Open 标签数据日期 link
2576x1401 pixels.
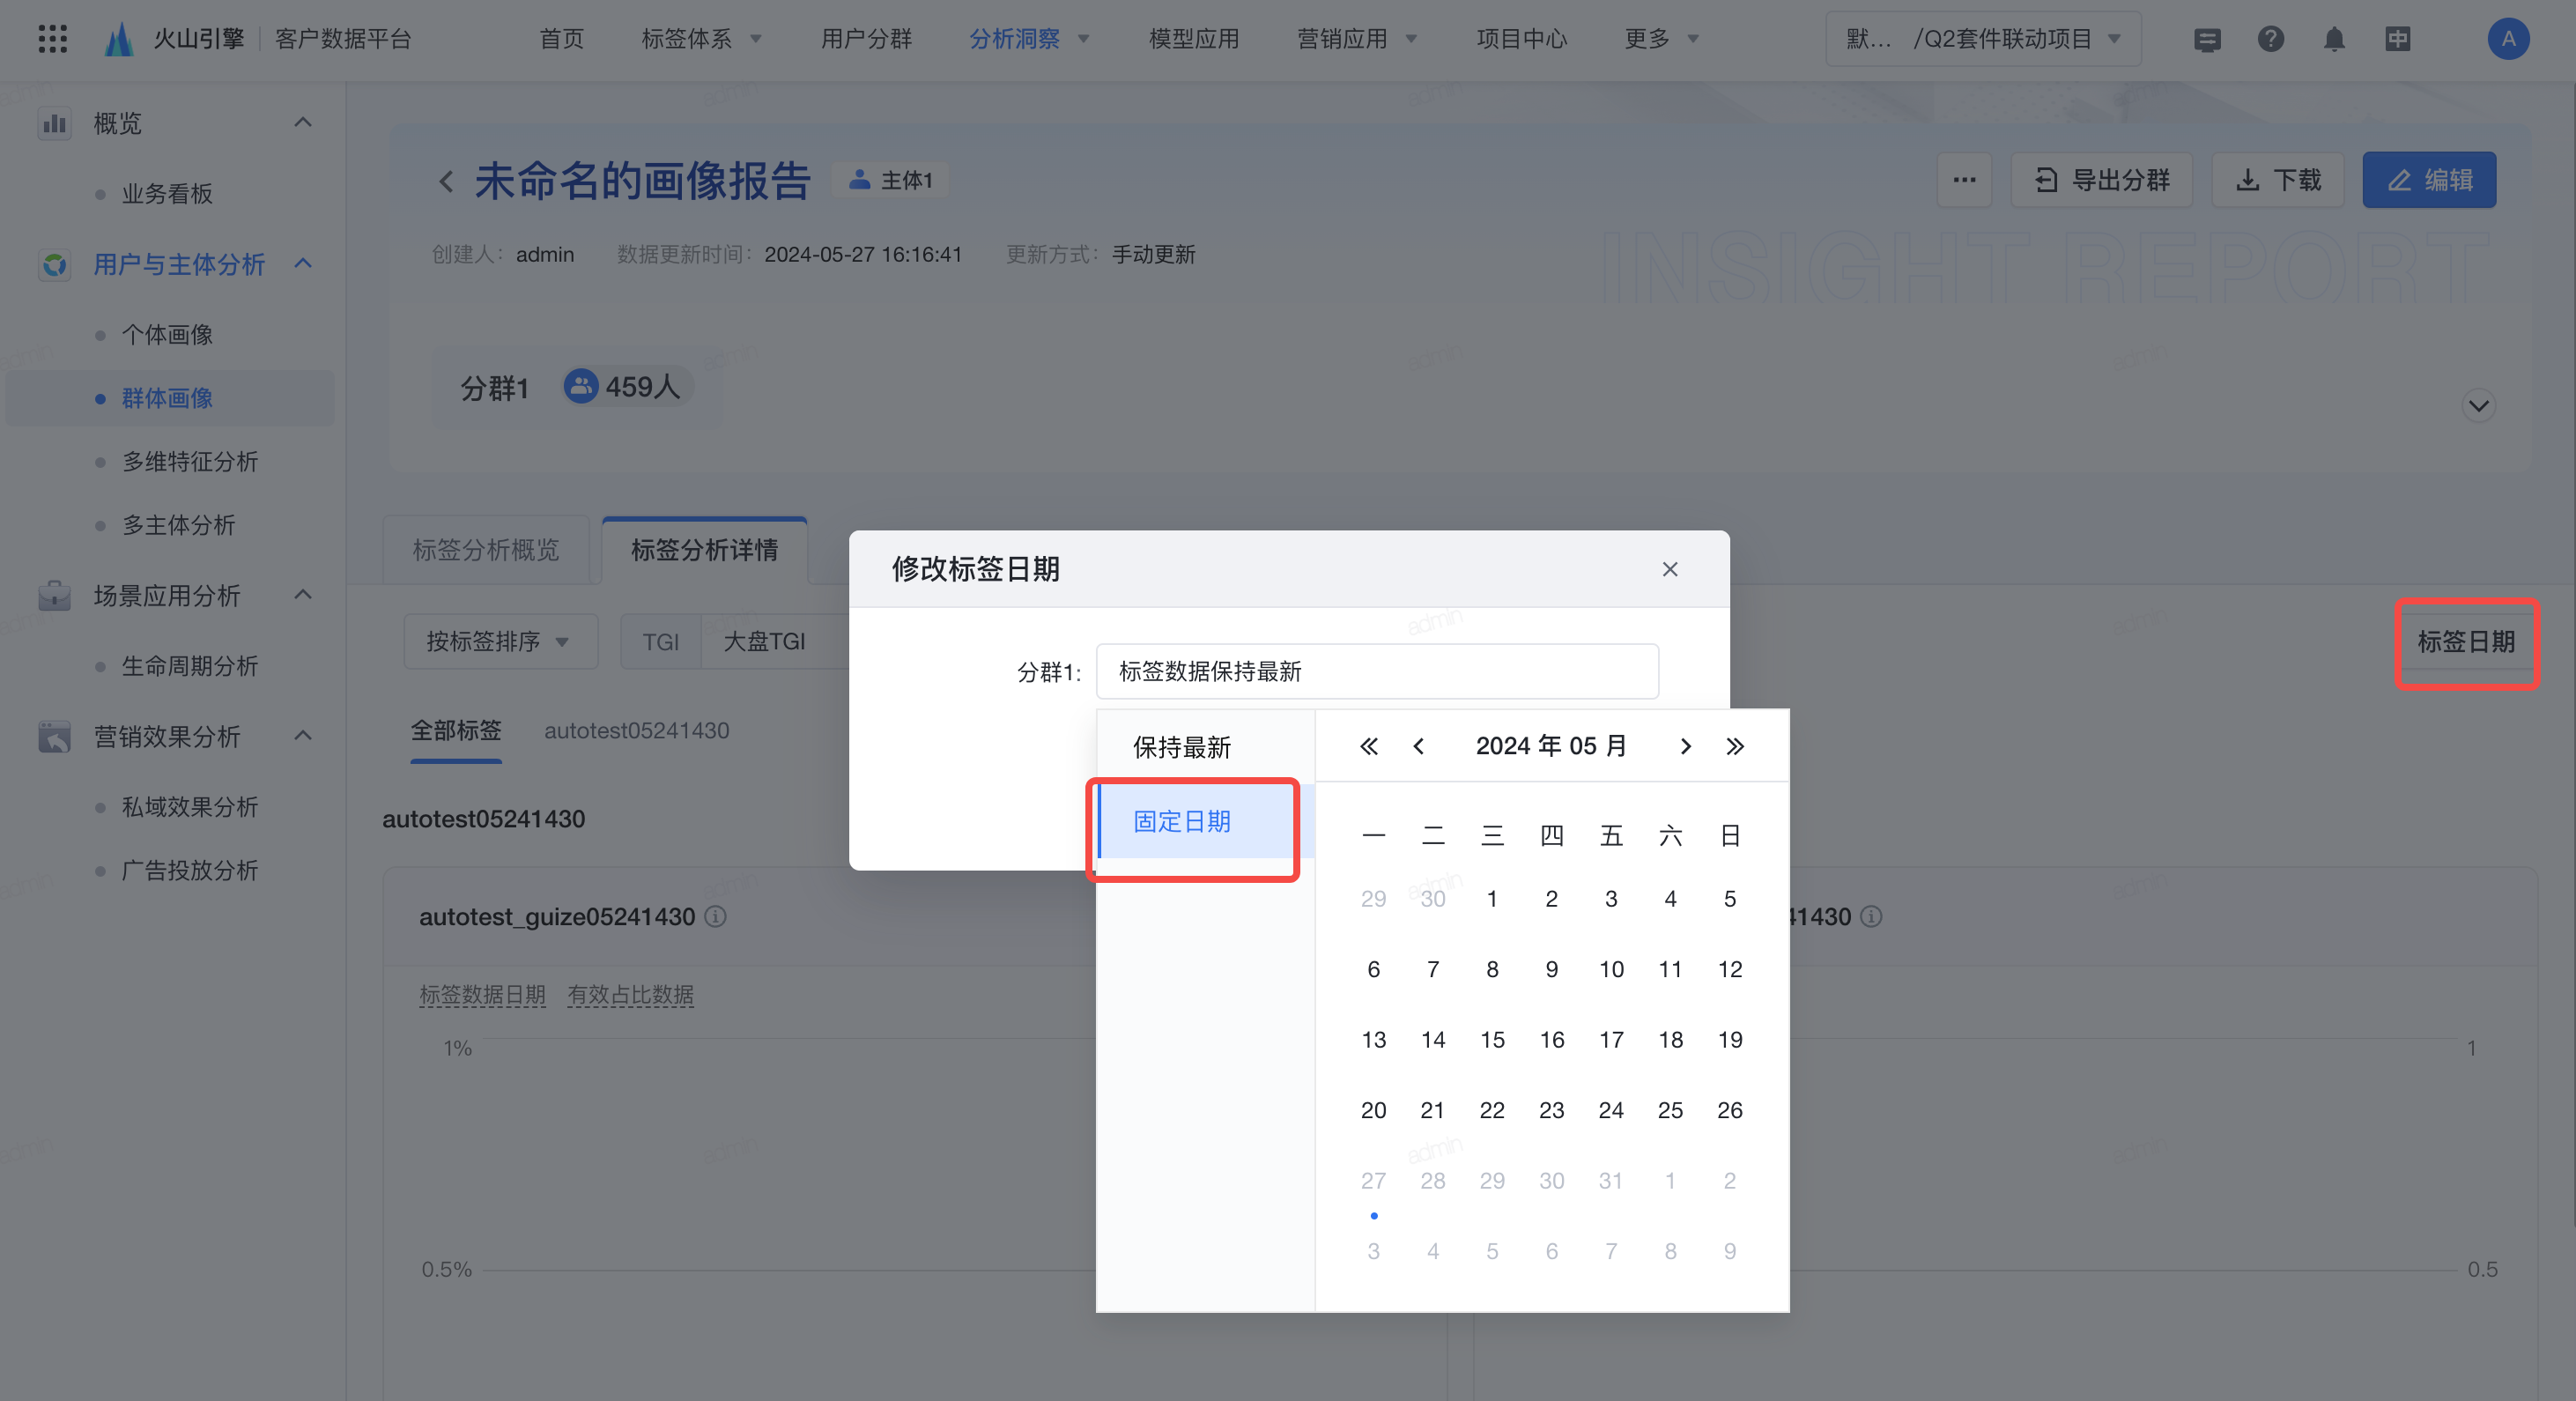(482, 995)
